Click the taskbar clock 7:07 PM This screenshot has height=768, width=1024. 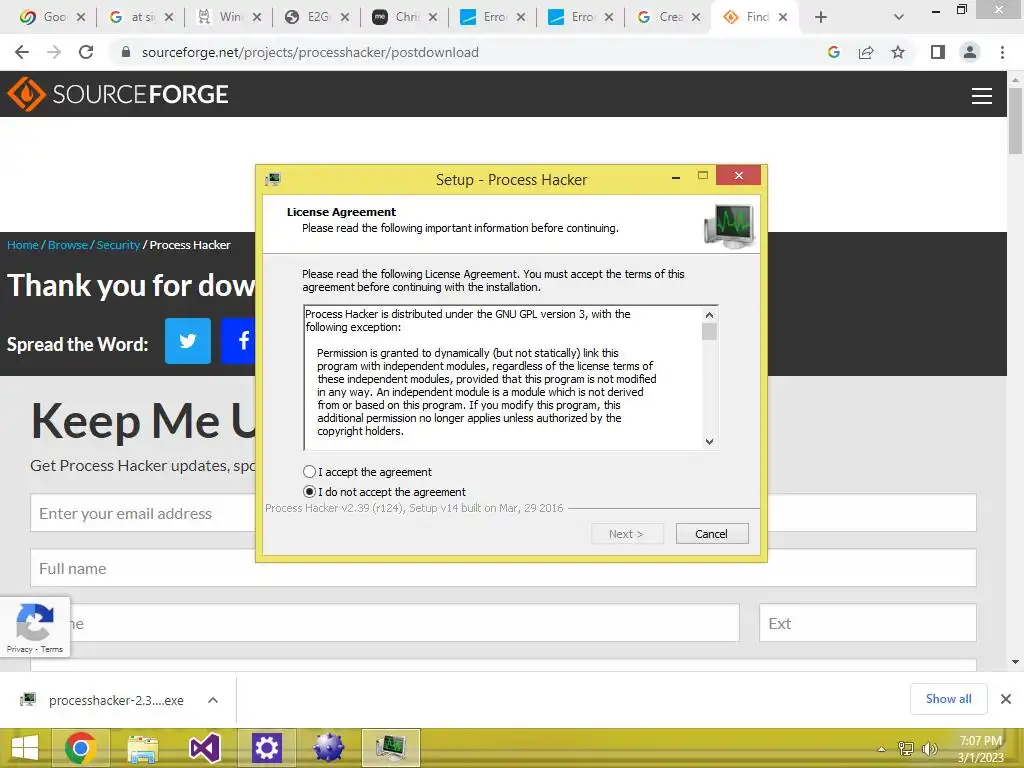(x=980, y=741)
